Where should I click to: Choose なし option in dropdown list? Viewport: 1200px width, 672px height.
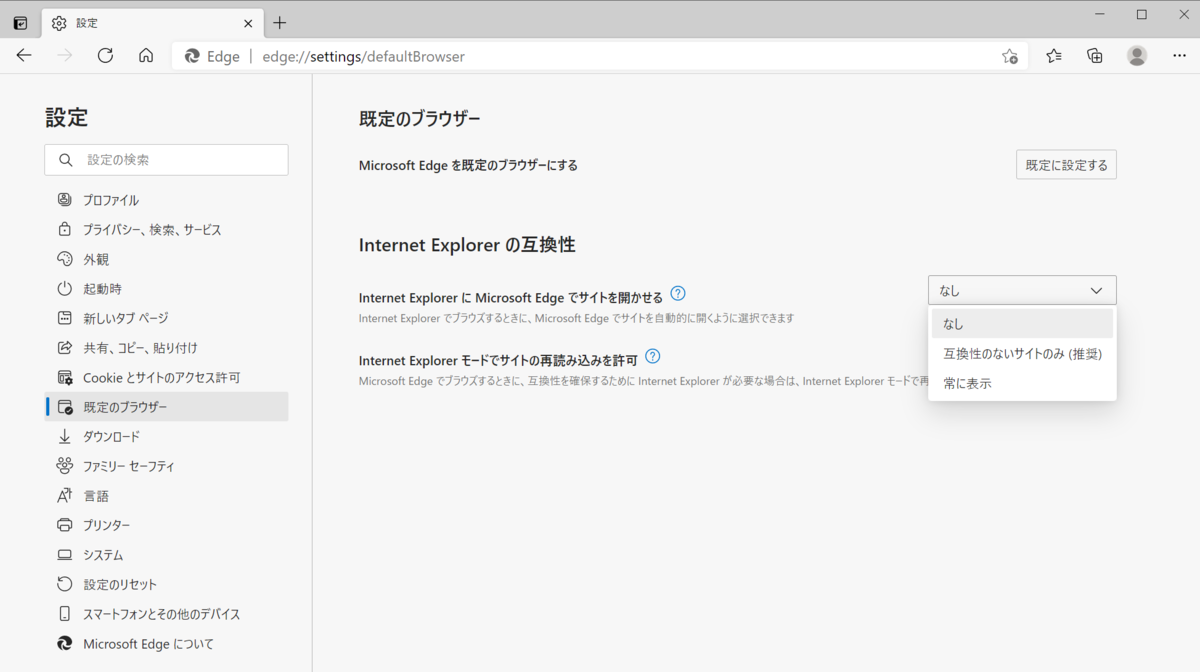(x=1022, y=324)
